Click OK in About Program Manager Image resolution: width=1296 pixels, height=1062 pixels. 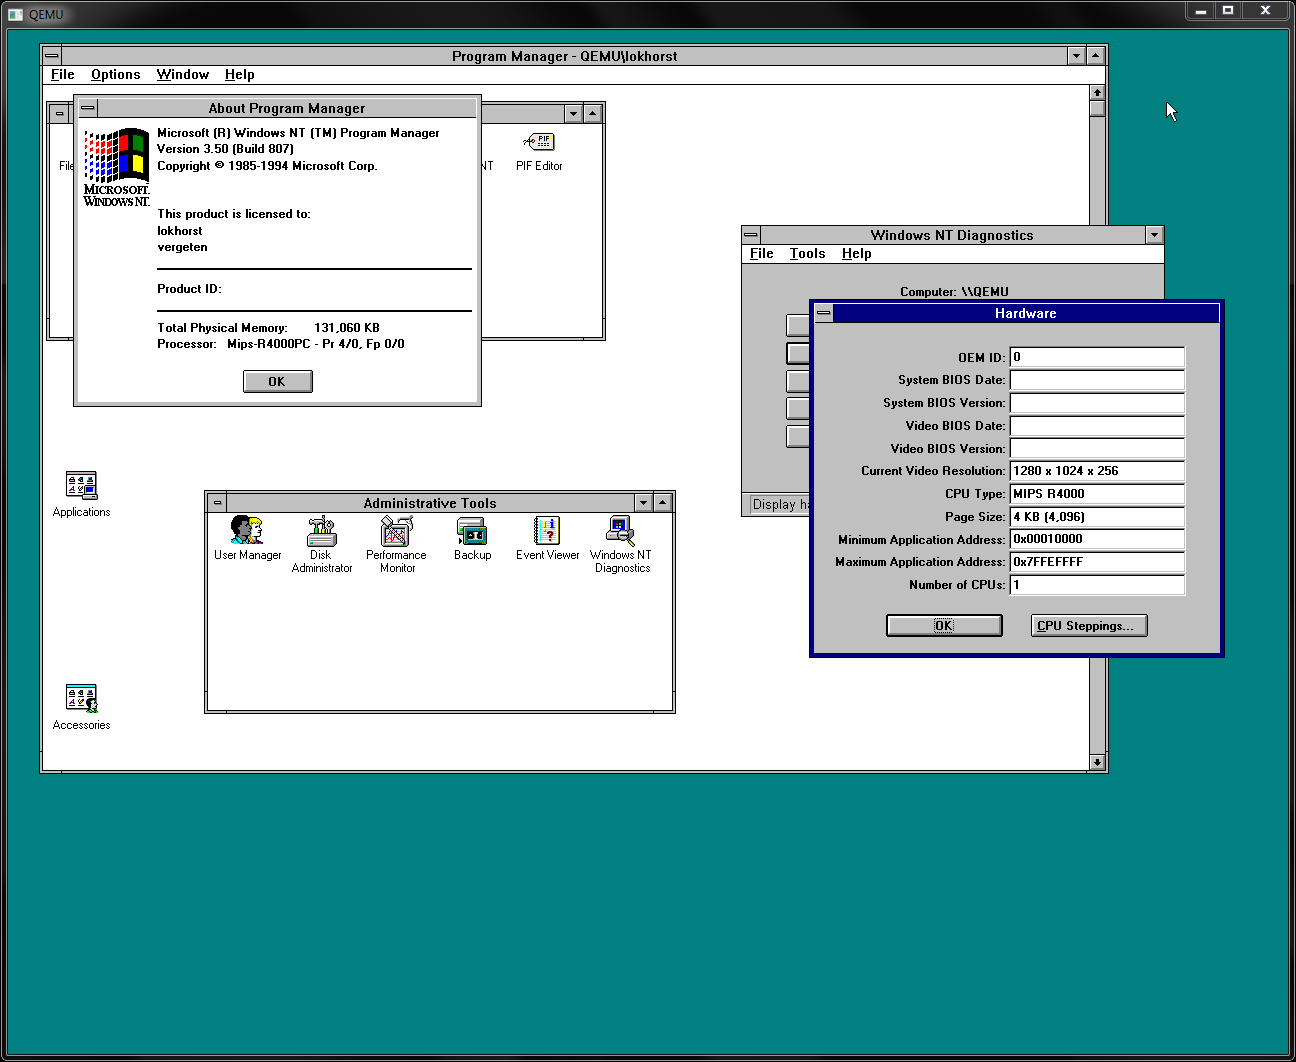pos(278,382)
